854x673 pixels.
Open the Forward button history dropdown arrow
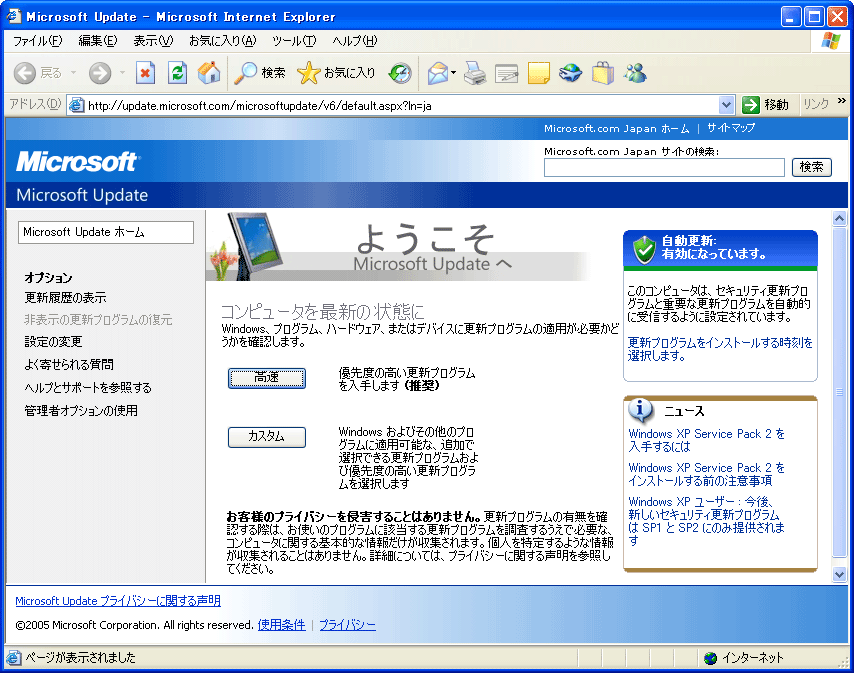click(x=123, y=72)
